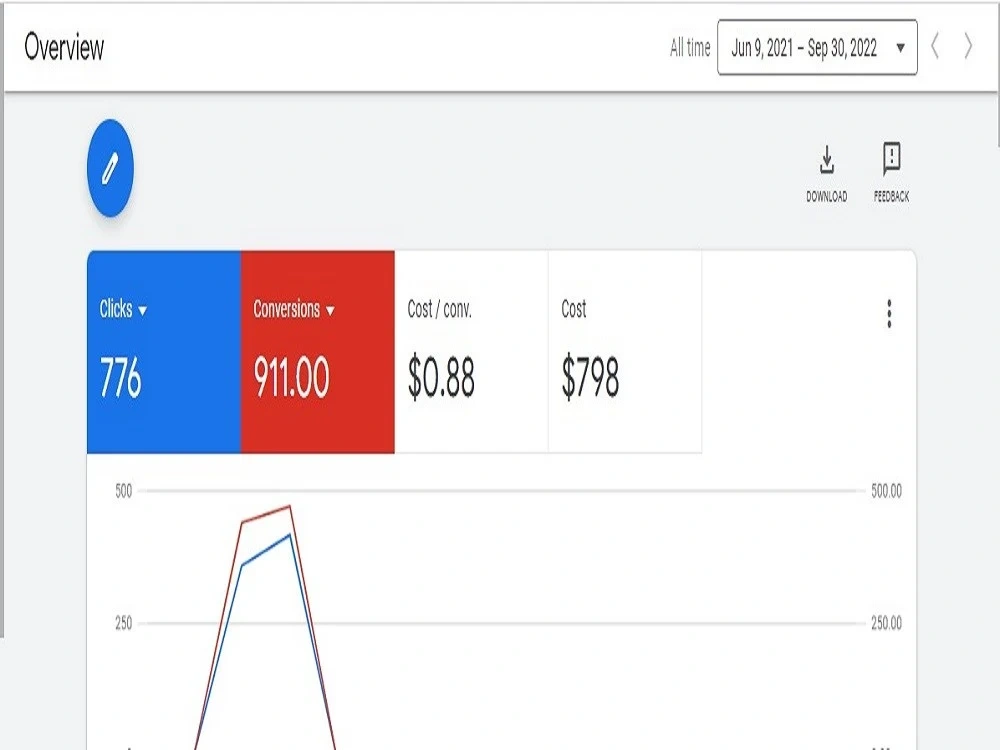Select the blue Clicks 776 card

click(x=164, y=352)
